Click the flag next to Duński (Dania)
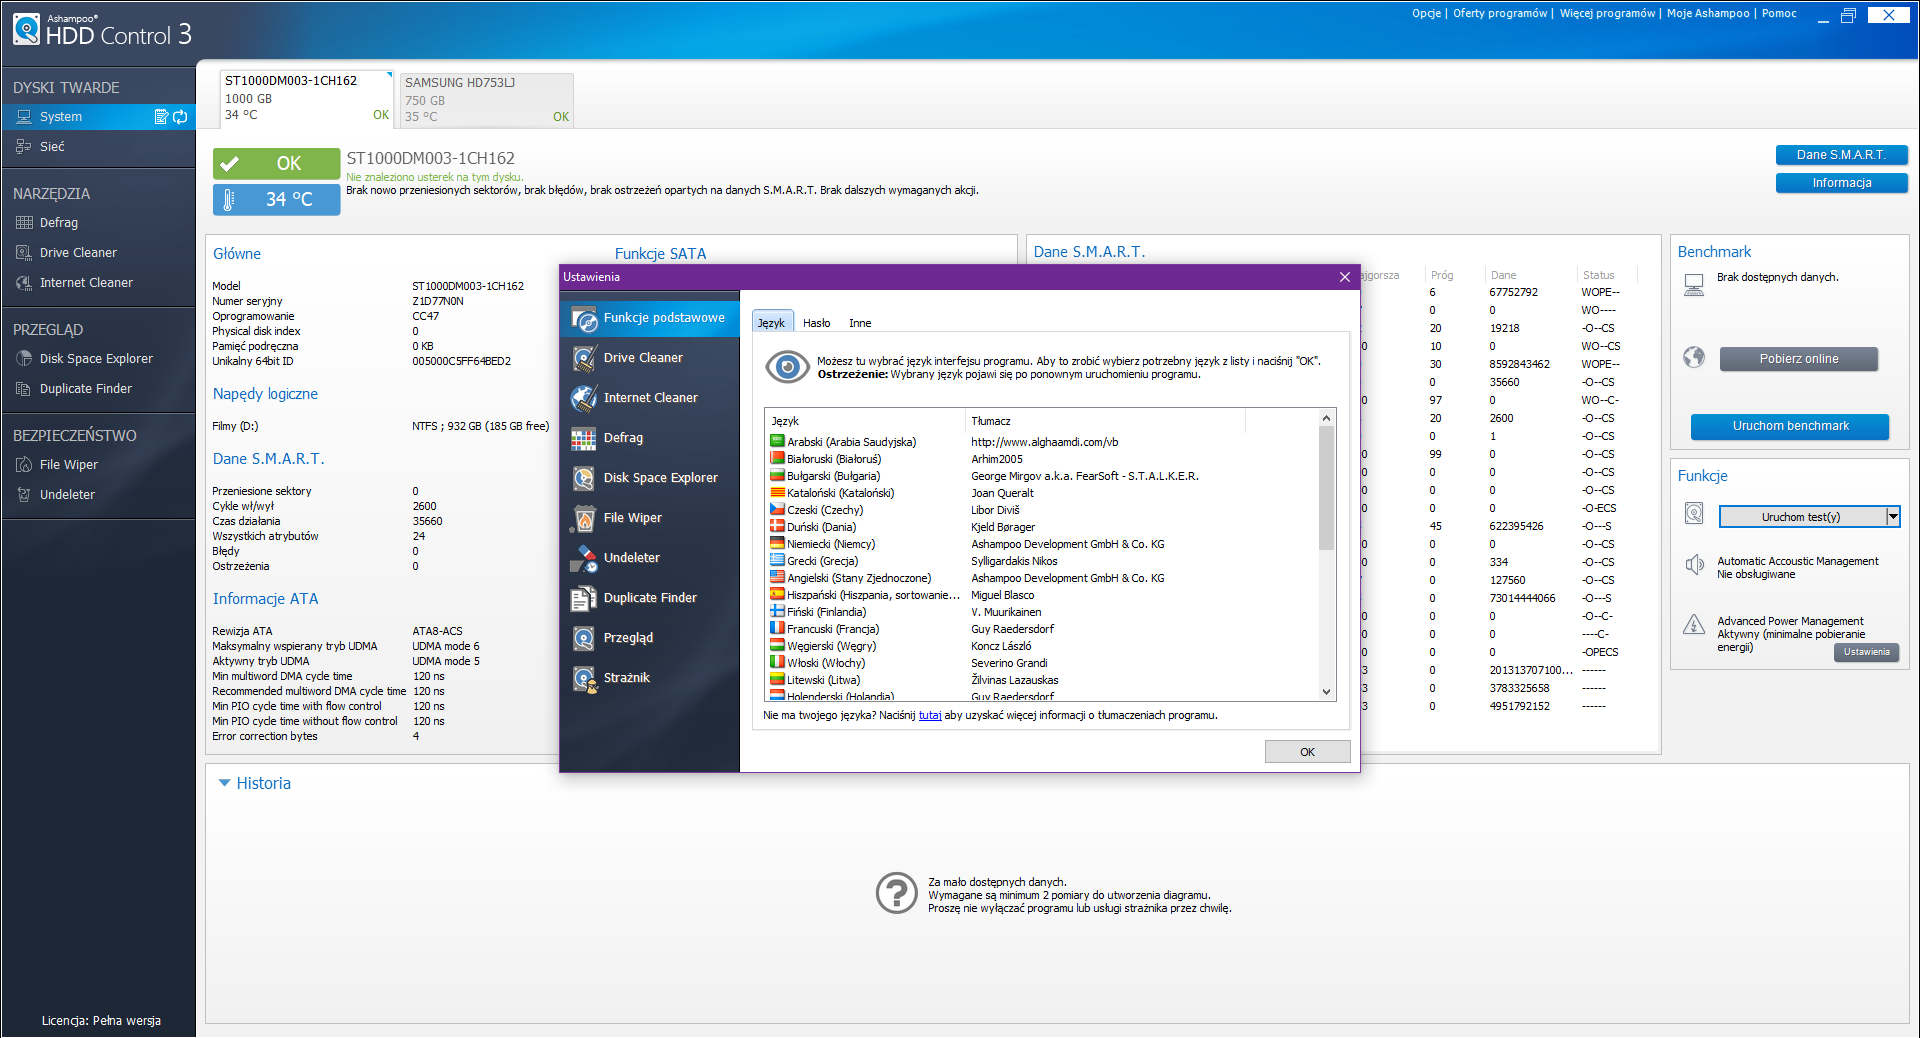This screenshot has height=1038, width=1920. click(777, 527)
